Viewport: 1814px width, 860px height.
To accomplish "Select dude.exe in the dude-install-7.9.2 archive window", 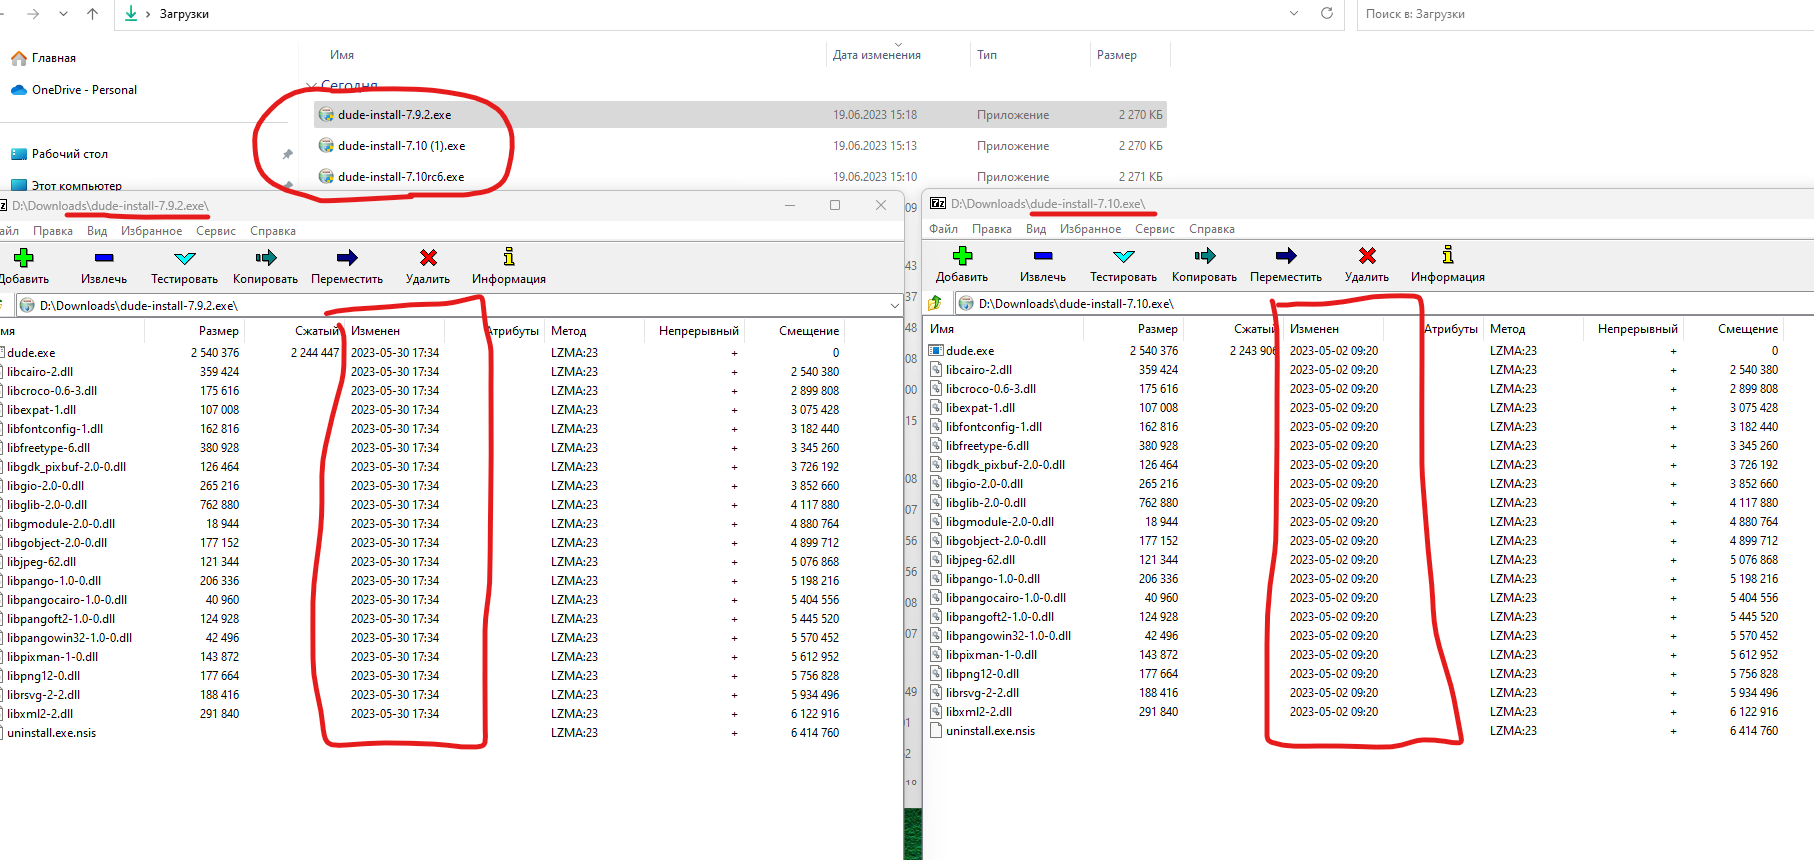I will pyautogui.click(x=31, y=353).
